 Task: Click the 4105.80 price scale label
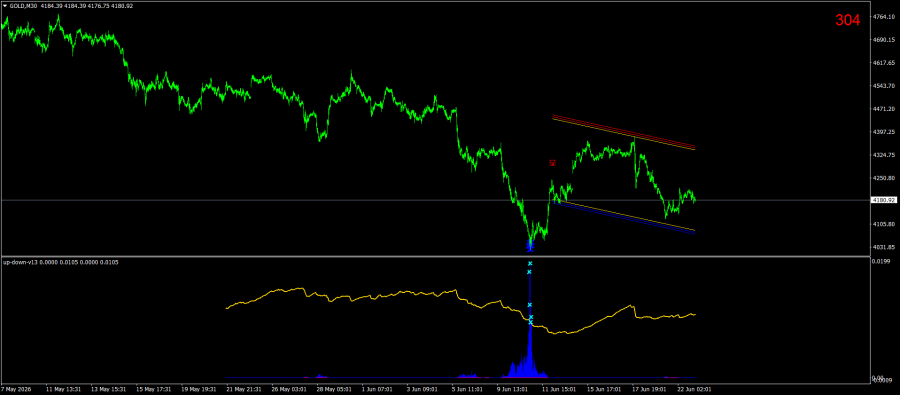tap(884, 224)
